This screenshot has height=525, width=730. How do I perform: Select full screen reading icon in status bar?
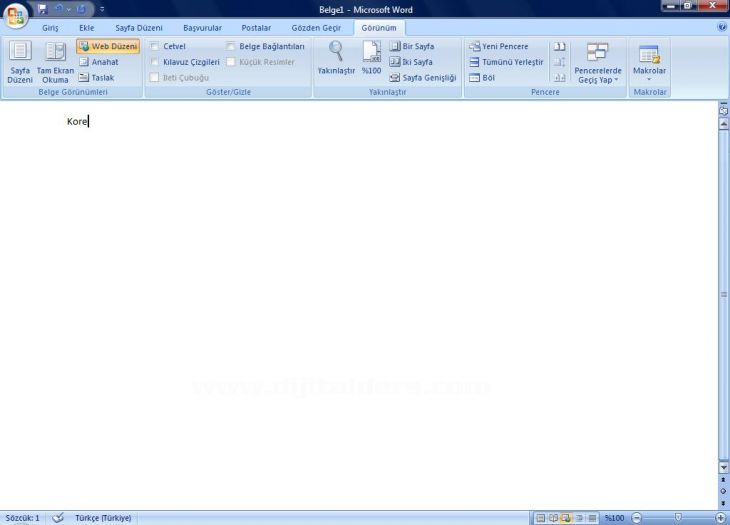pyautogui.click(x=554, y=518)
